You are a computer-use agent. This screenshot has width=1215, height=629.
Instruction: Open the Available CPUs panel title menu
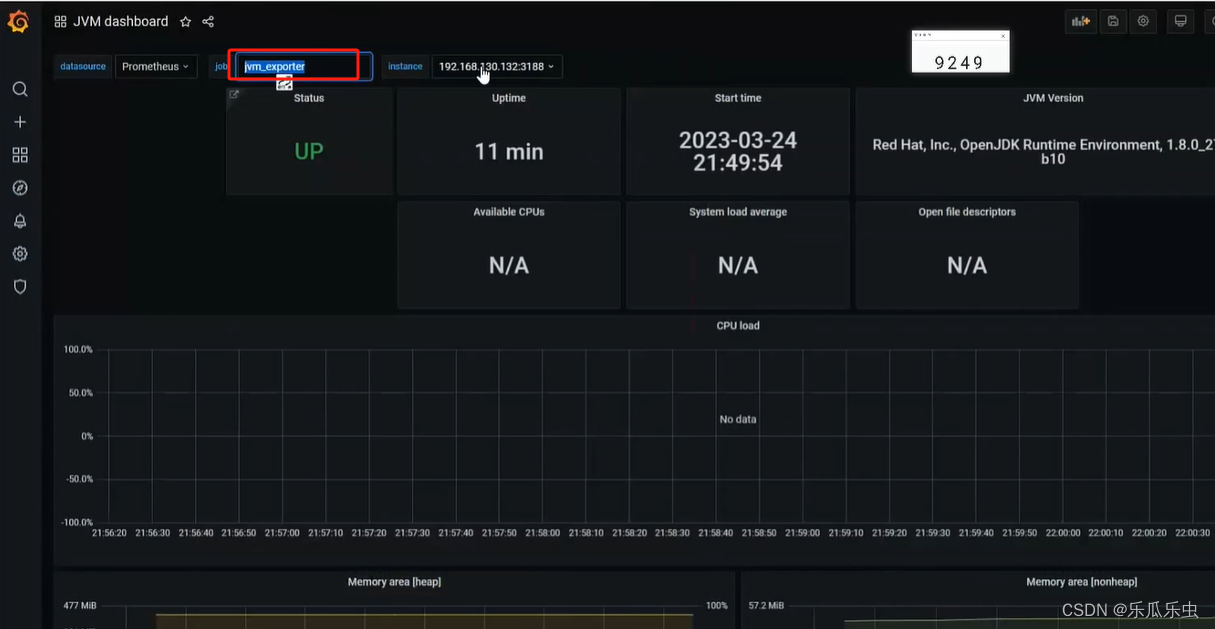509,212
